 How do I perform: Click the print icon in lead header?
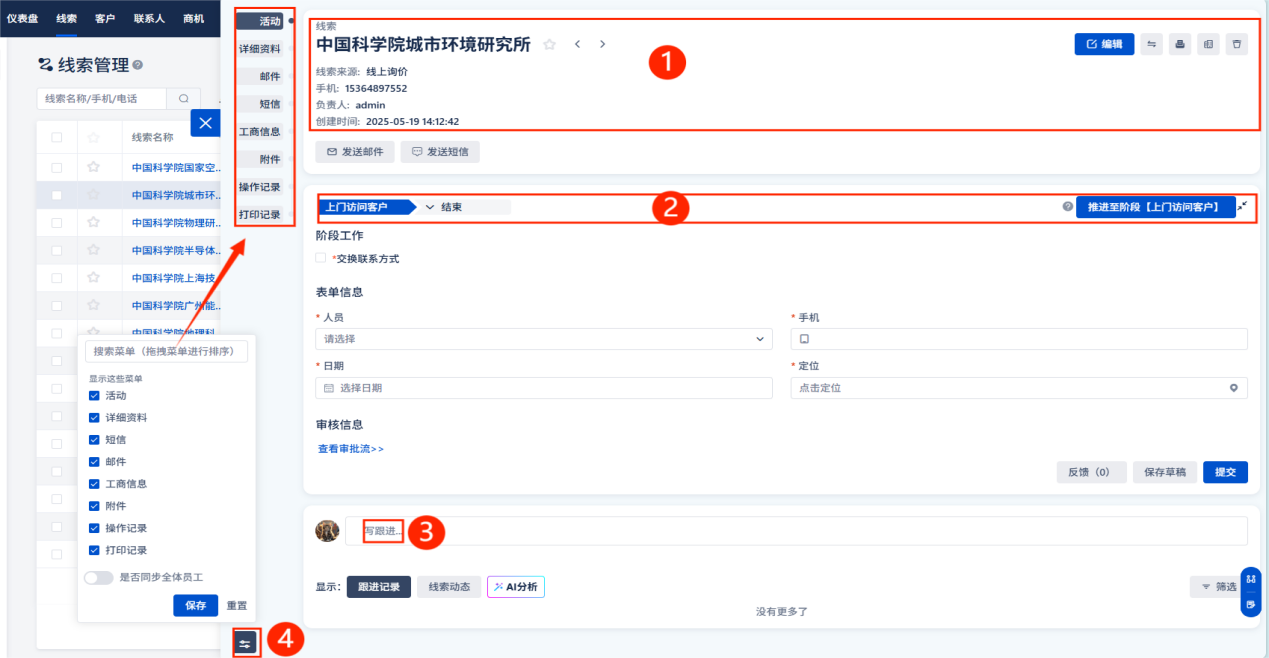coord(1180,44)
